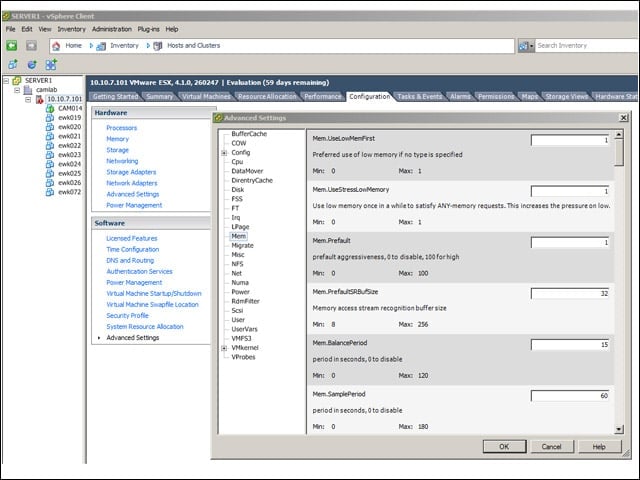This screenshot has width=640, height=480.
Task: Click the Mem.BalancePeriod value field
Action: point(570,344)
